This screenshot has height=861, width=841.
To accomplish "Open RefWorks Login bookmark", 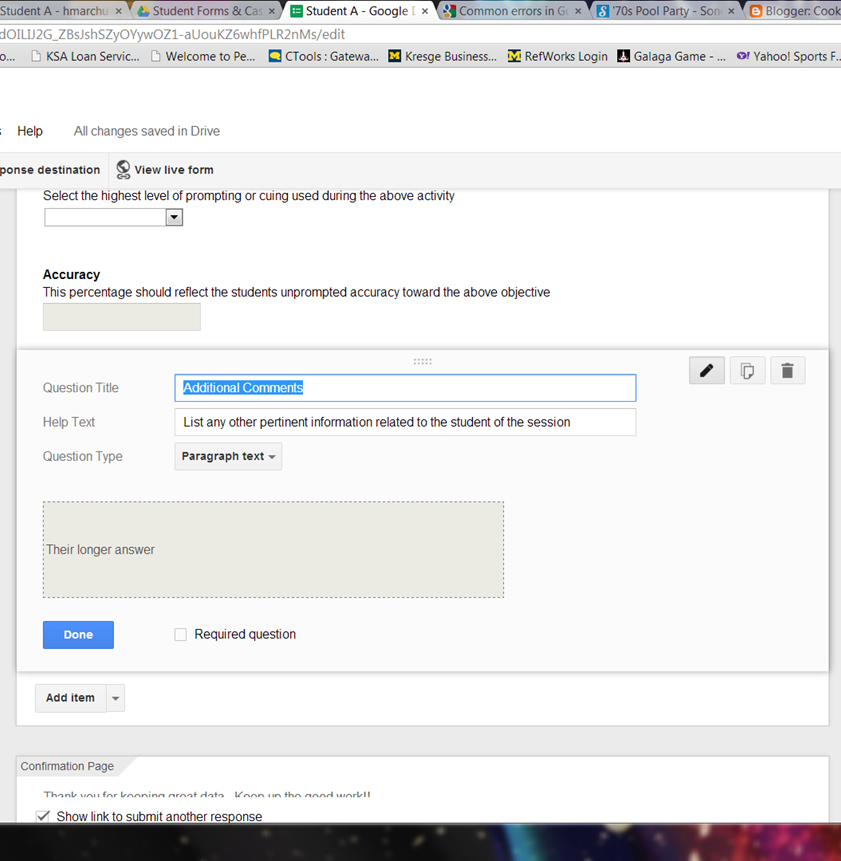I will (x=558, y=57).
